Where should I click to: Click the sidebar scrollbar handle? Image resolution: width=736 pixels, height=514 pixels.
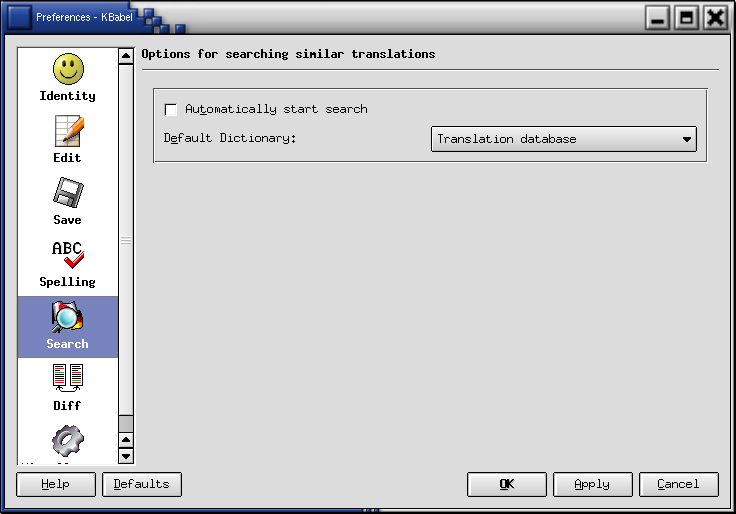pyautogui.click(x=126, y=240)
